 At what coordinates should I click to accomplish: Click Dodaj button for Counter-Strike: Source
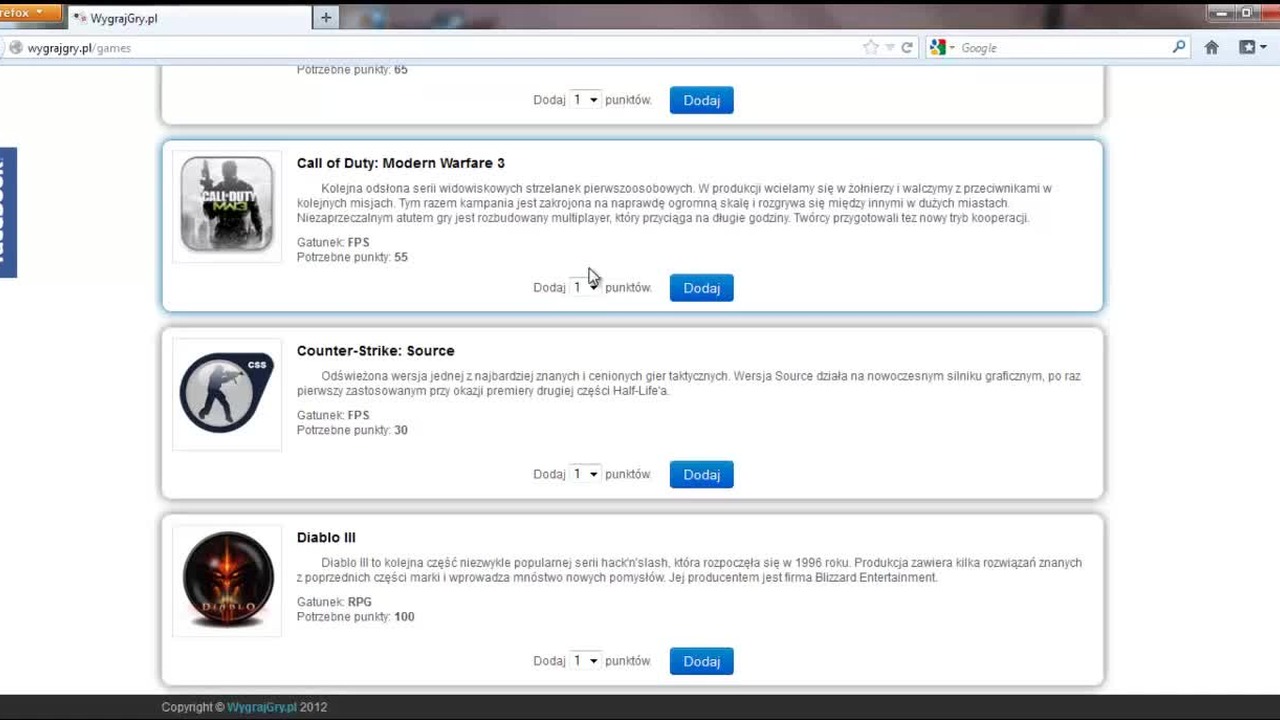coord(701,475)
